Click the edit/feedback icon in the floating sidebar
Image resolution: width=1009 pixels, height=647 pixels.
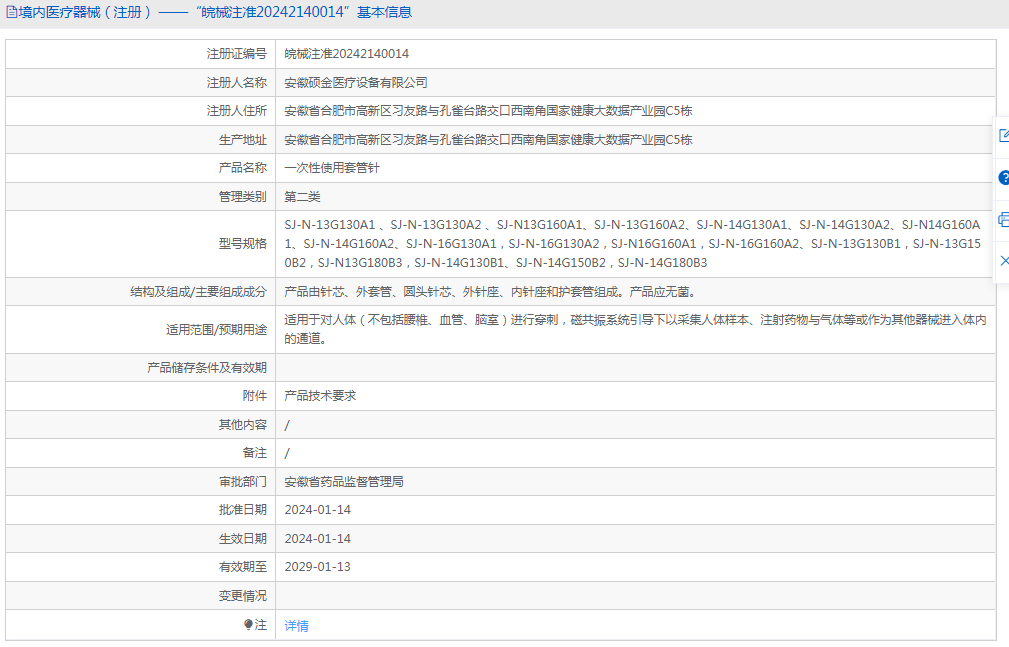pyautogui.click(x=1004, y=136)
